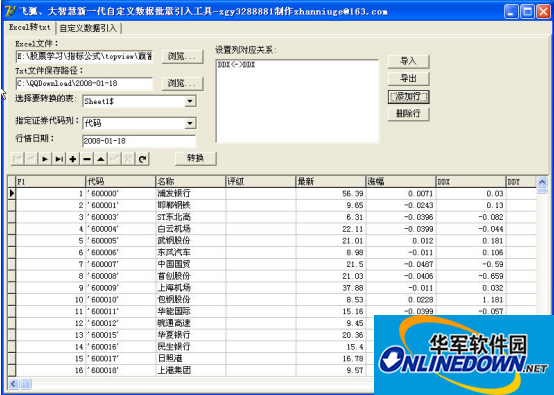Viewport: 554px width, 395px height.
Task: Select cell 上港集团
Action: (190, 370)
